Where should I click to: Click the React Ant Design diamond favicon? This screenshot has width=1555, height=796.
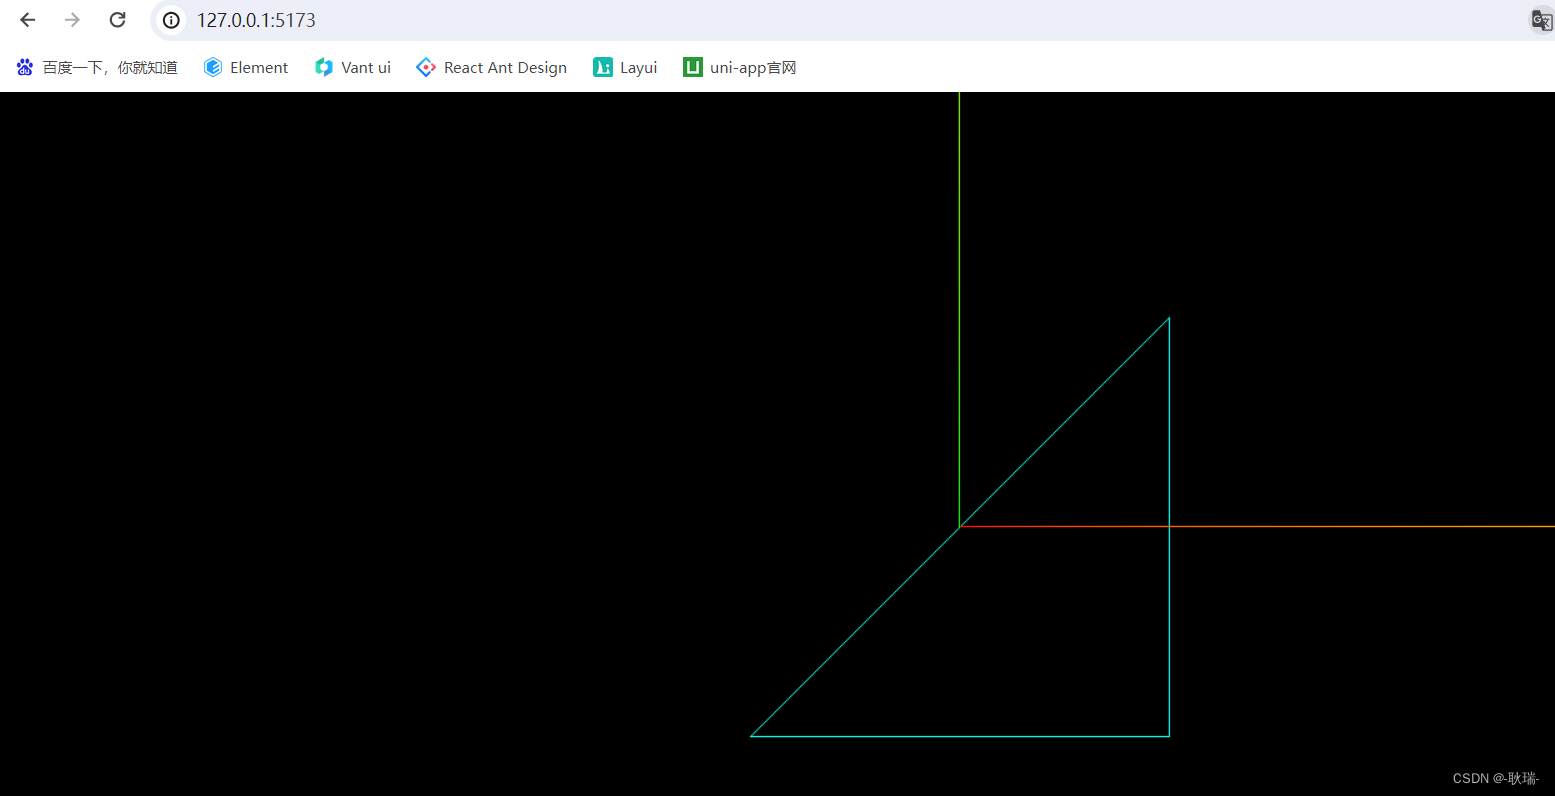(426, 67)
